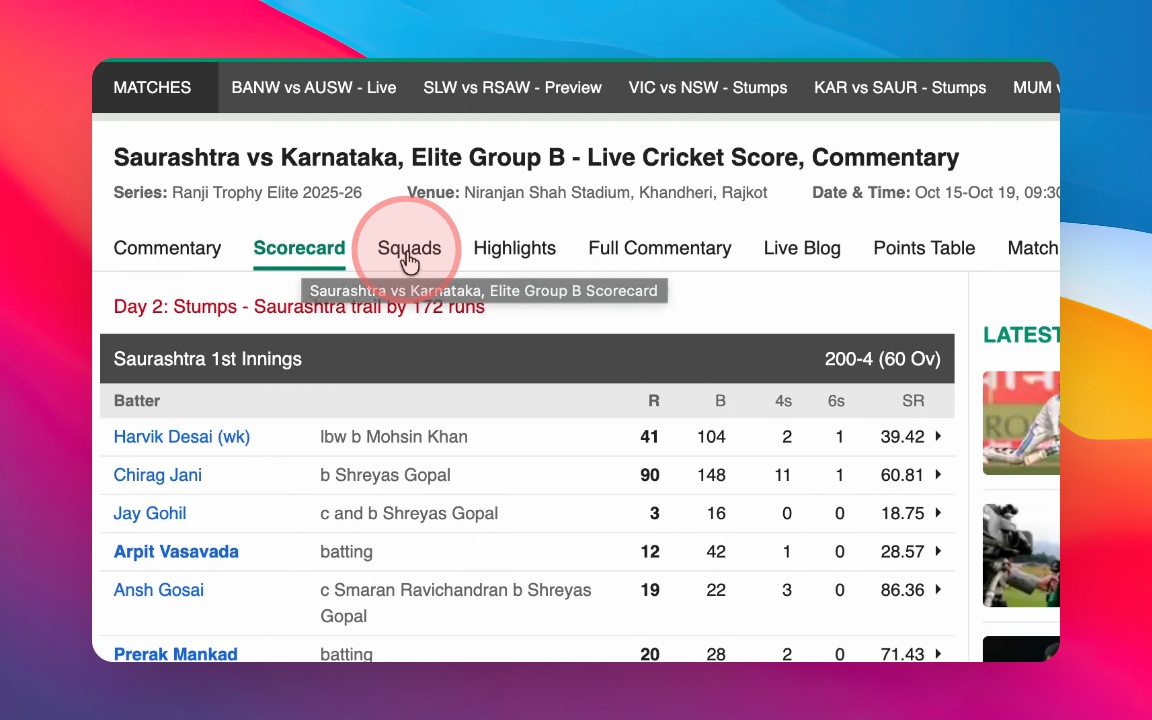Viewport: 1152px width, 720px height.
Task: Expand Jay Gohil row arrow
Action: tap(938, 513)
